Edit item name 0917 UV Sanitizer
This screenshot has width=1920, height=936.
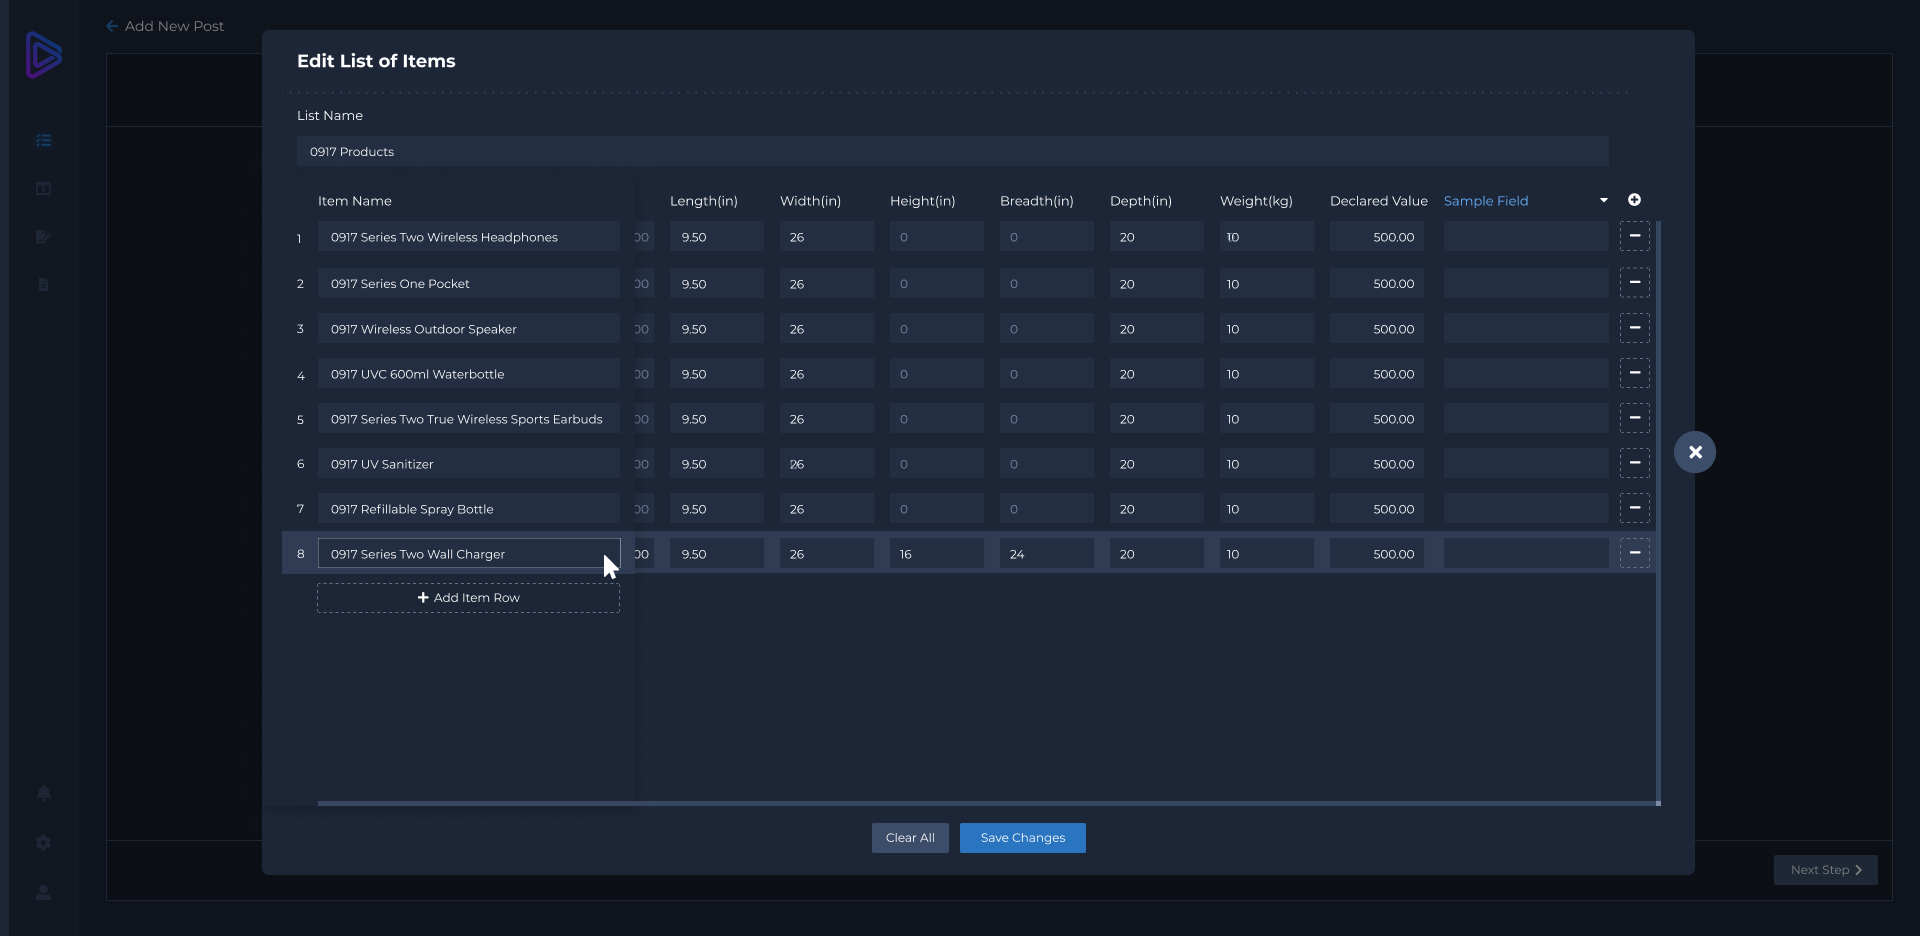click(468, 464)
